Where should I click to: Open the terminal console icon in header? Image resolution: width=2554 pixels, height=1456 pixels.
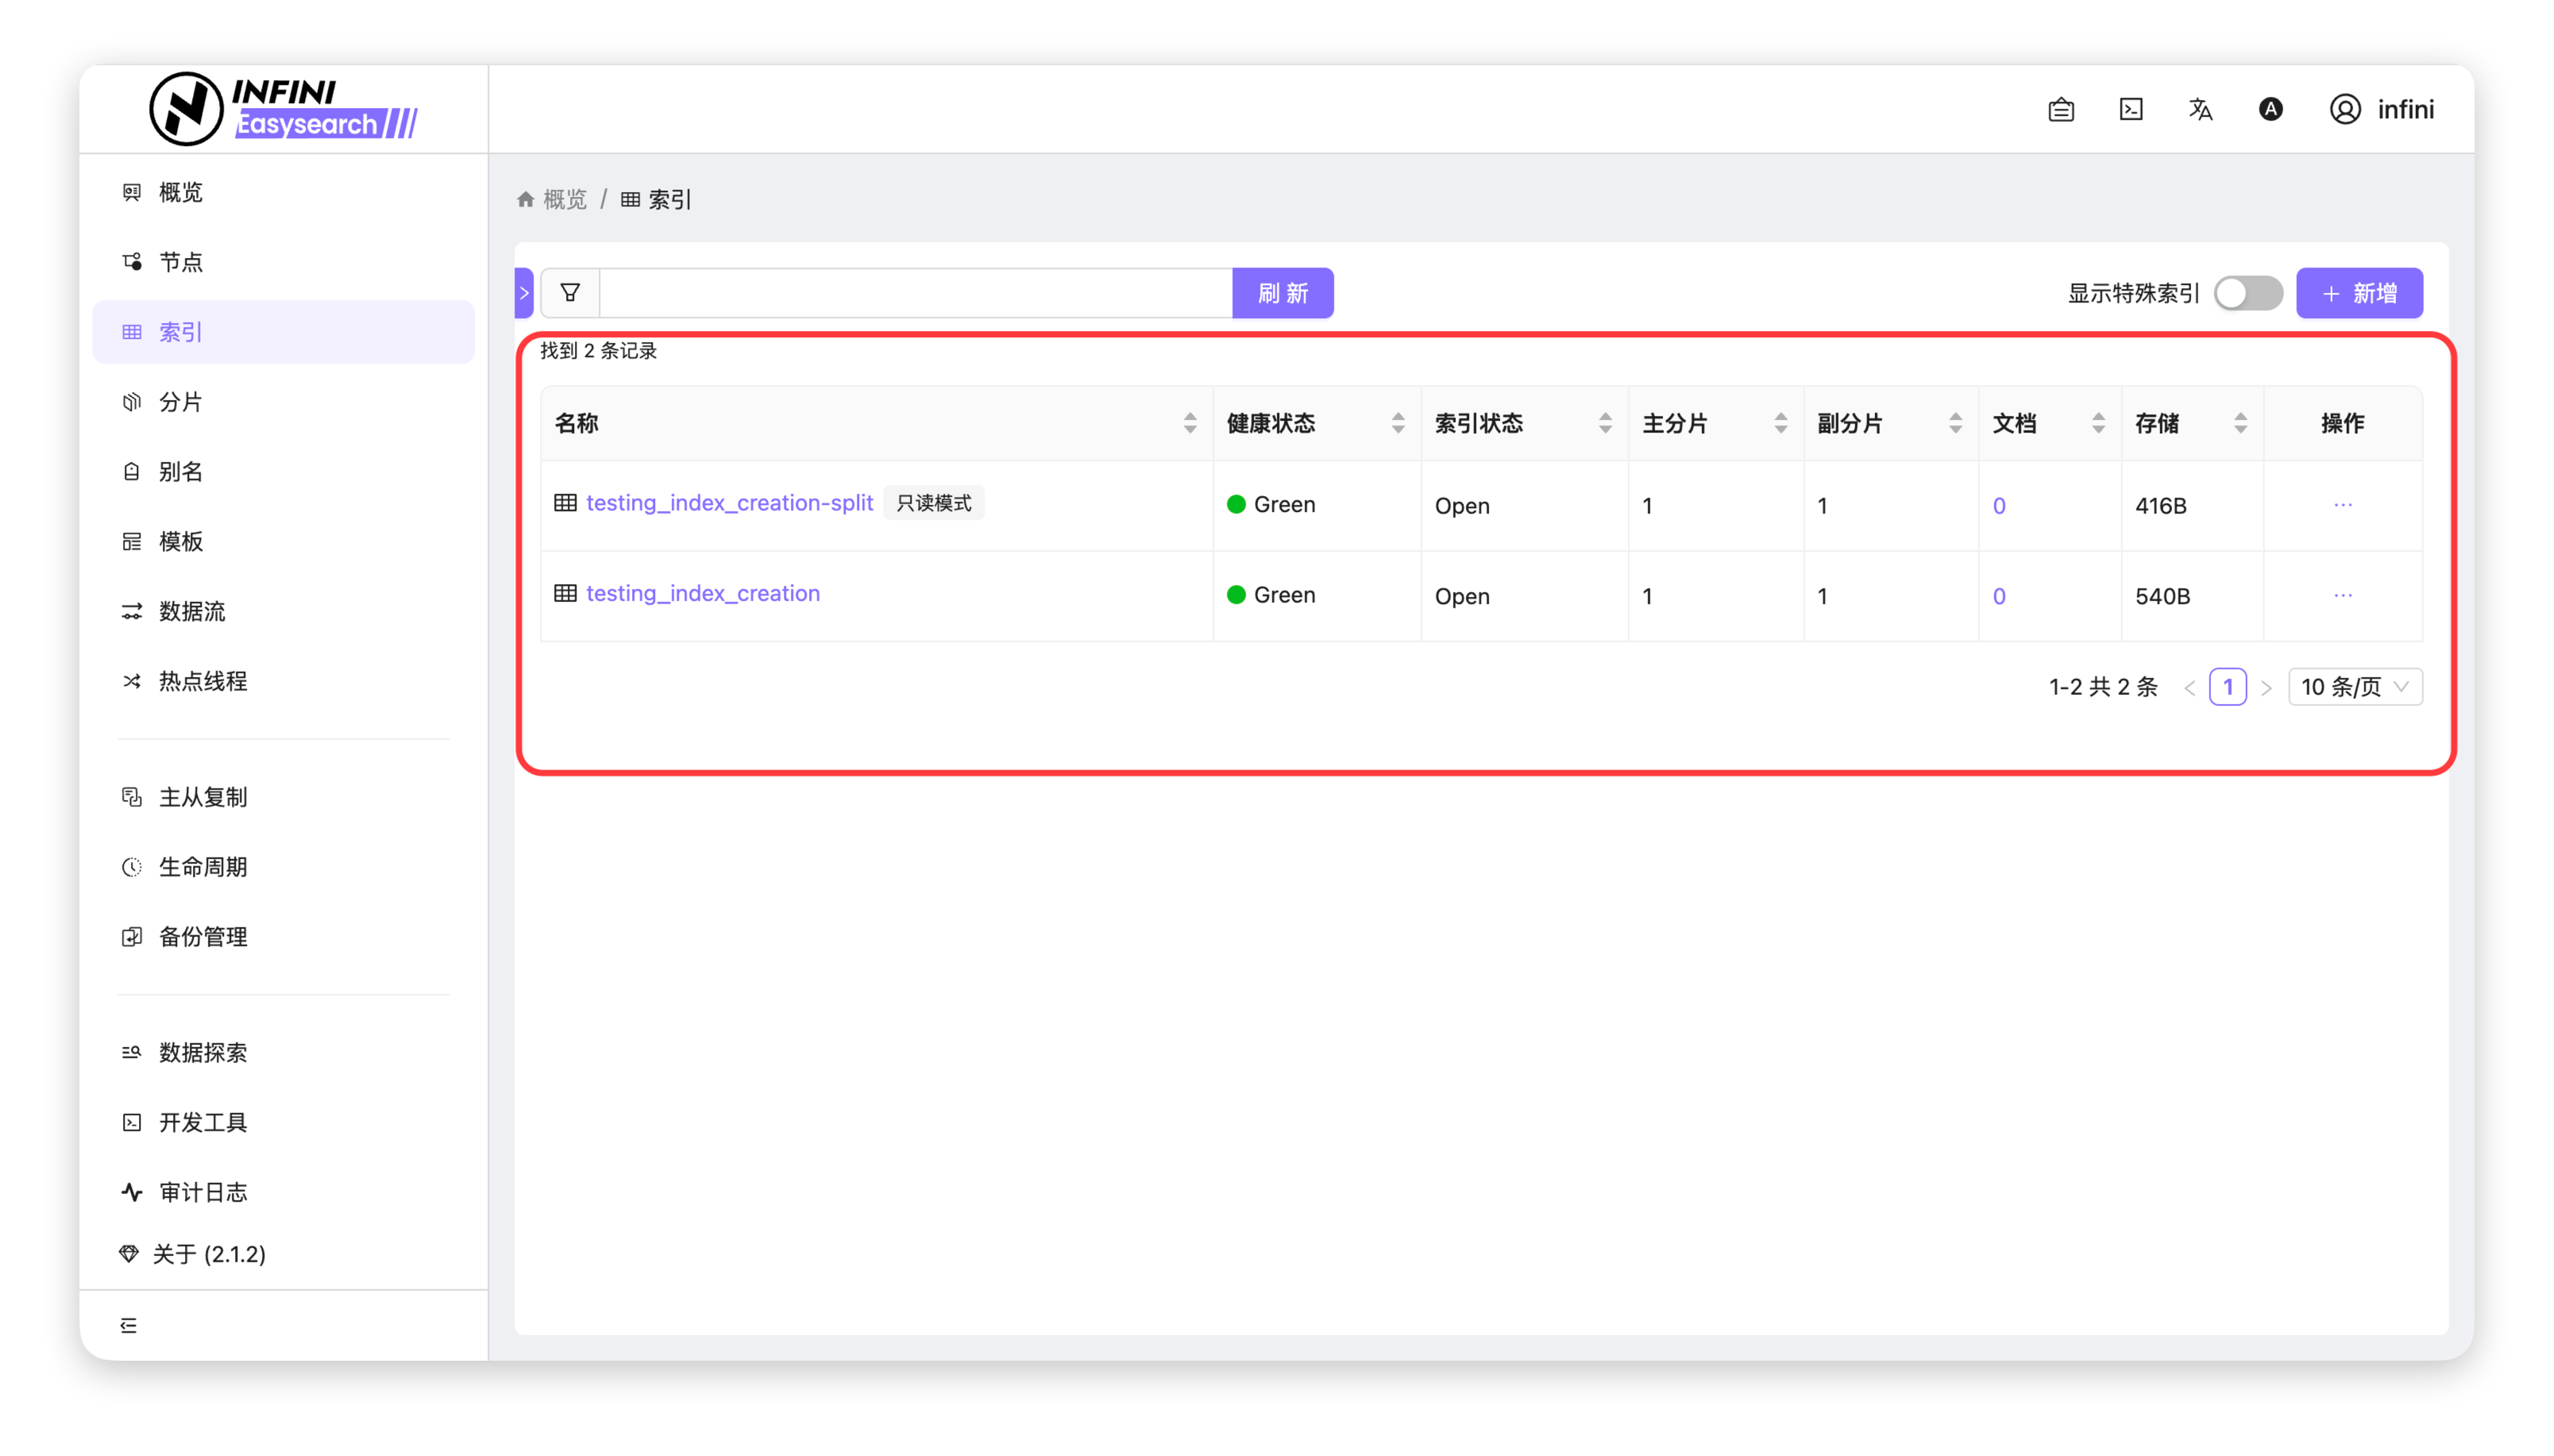coord(2131,109)
